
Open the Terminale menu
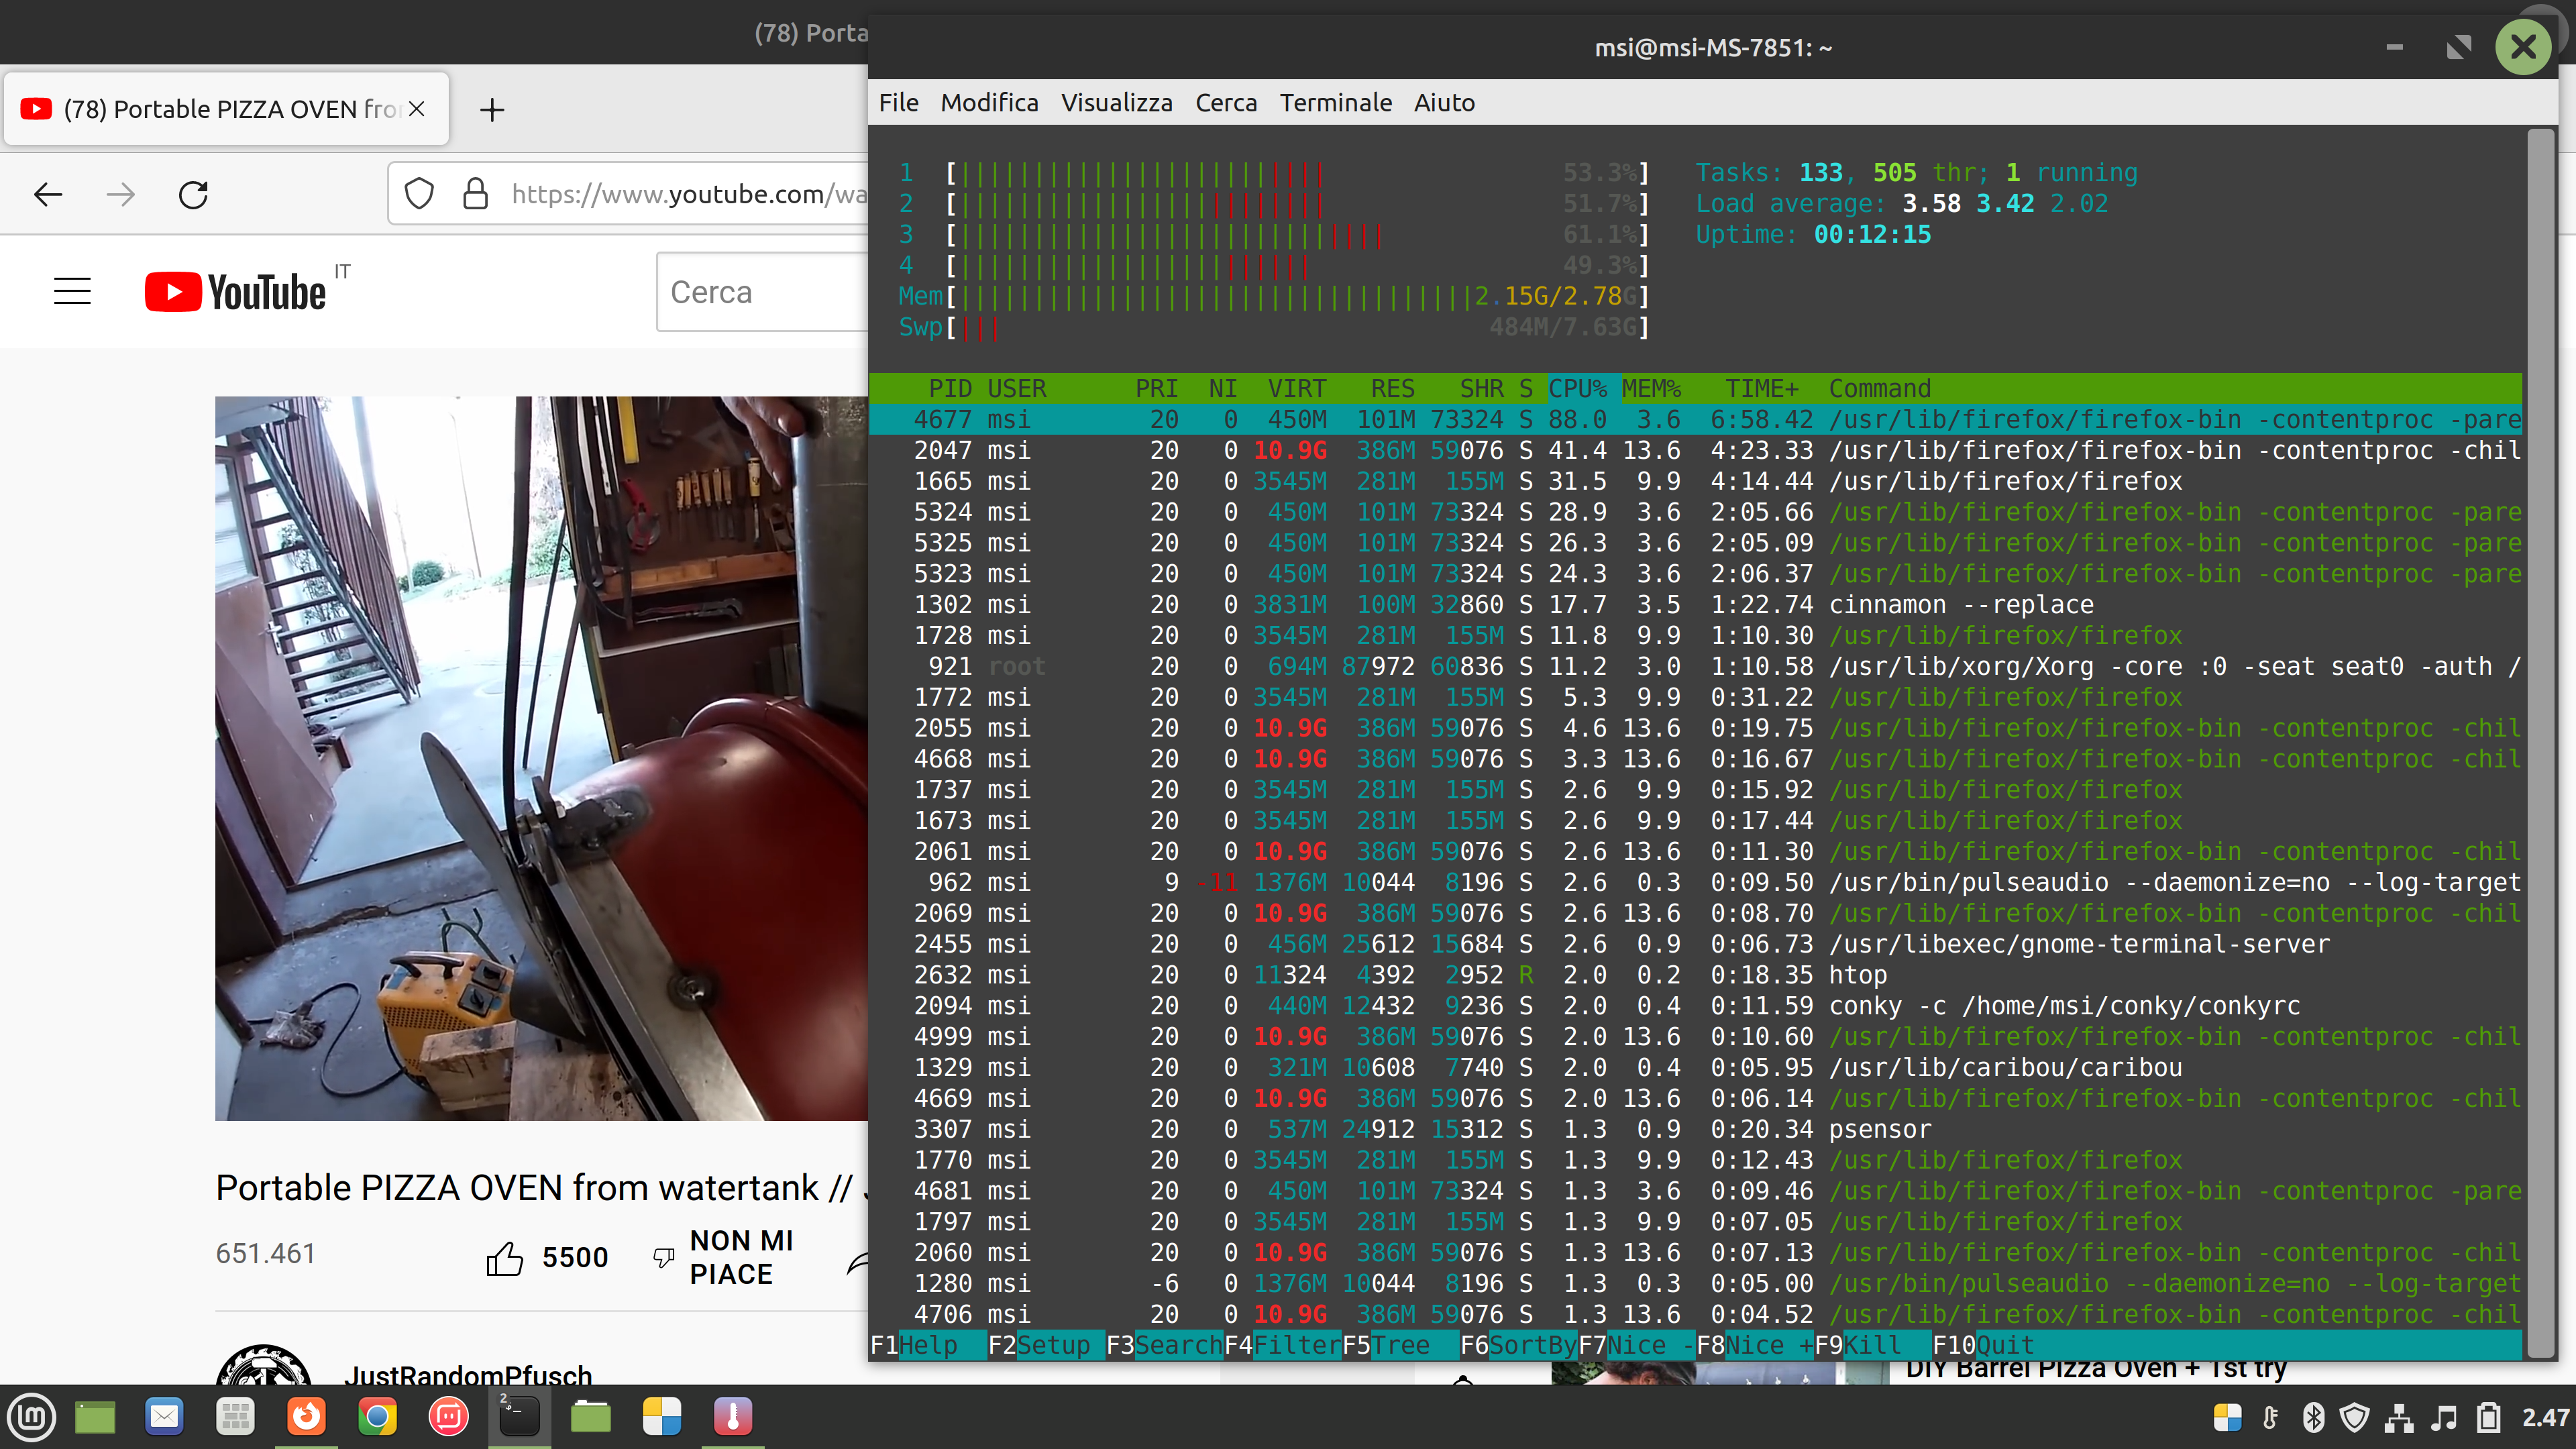tap(1335, 103)
